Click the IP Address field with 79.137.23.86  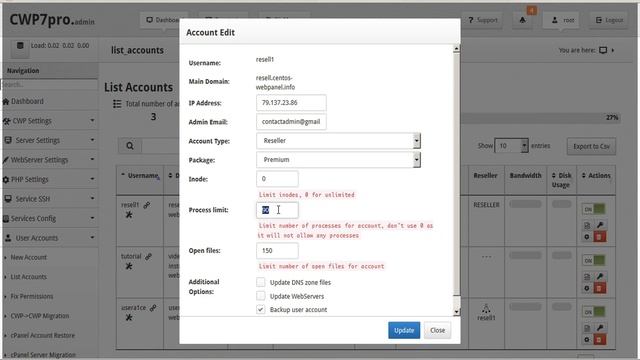(291, 102)
